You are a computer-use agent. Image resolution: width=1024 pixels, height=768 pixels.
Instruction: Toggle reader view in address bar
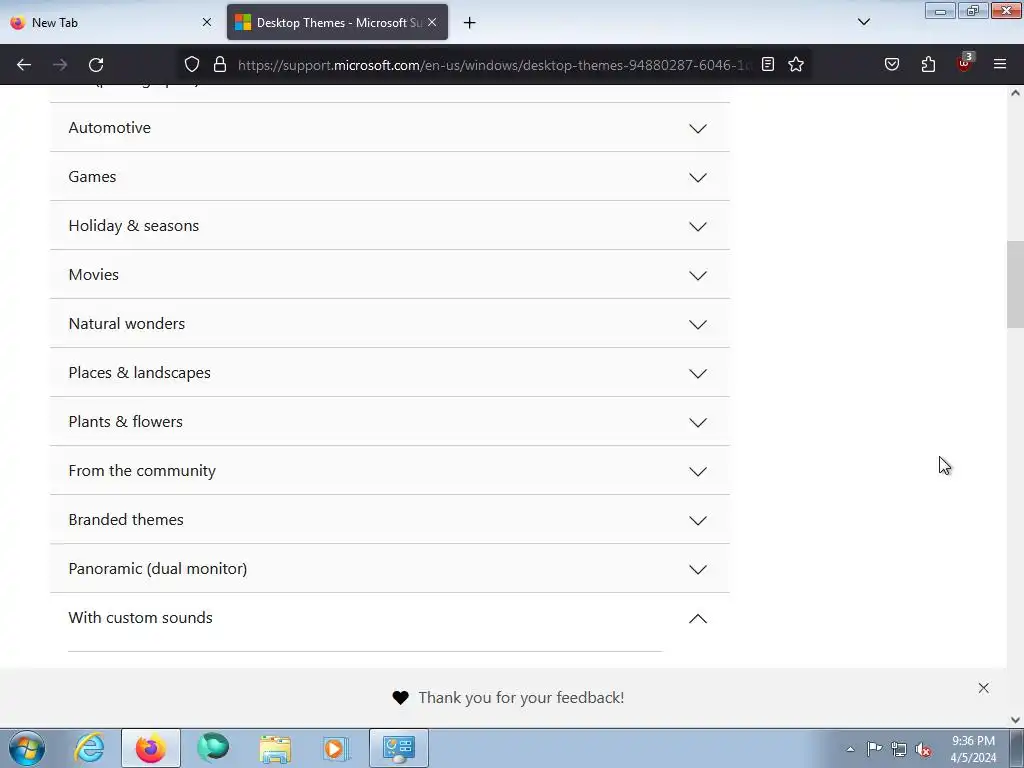pos(768,64)
